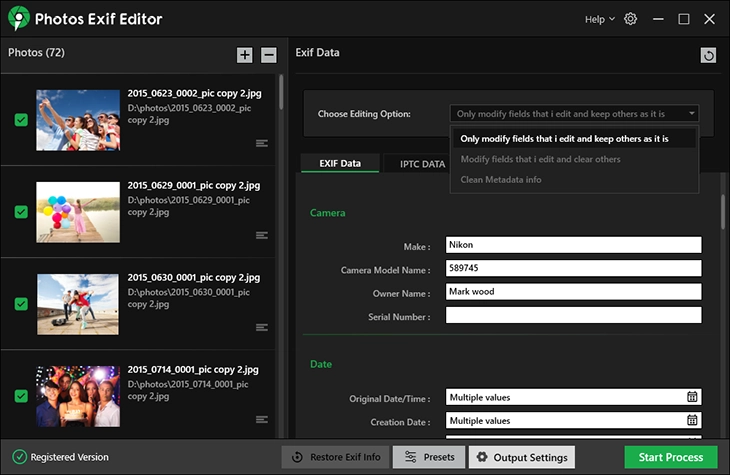
Task: Open the settings gear in title bar
Action: [630, 19]
